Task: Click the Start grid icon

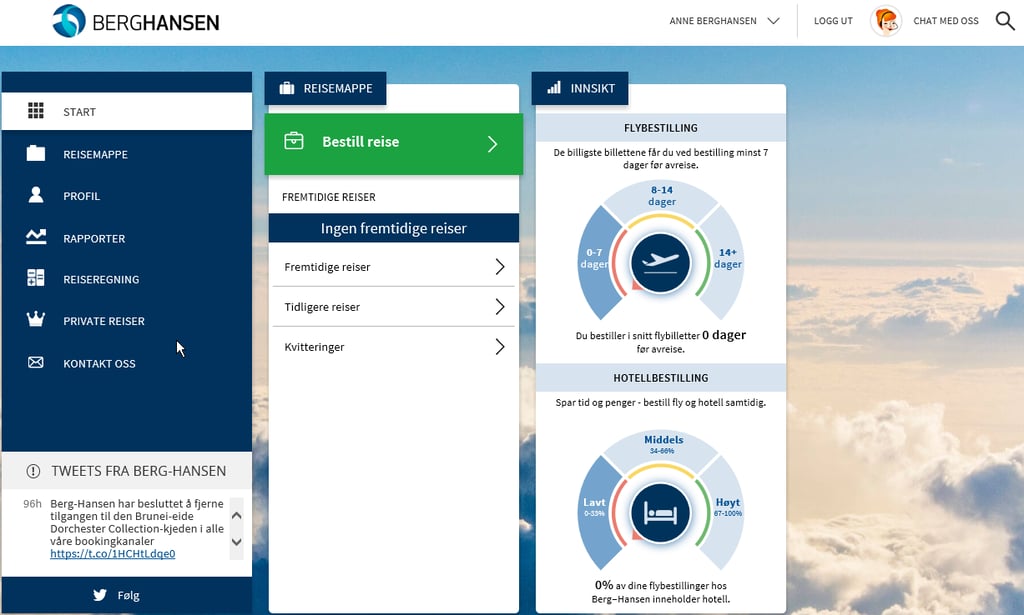Action: click(36, 111)
